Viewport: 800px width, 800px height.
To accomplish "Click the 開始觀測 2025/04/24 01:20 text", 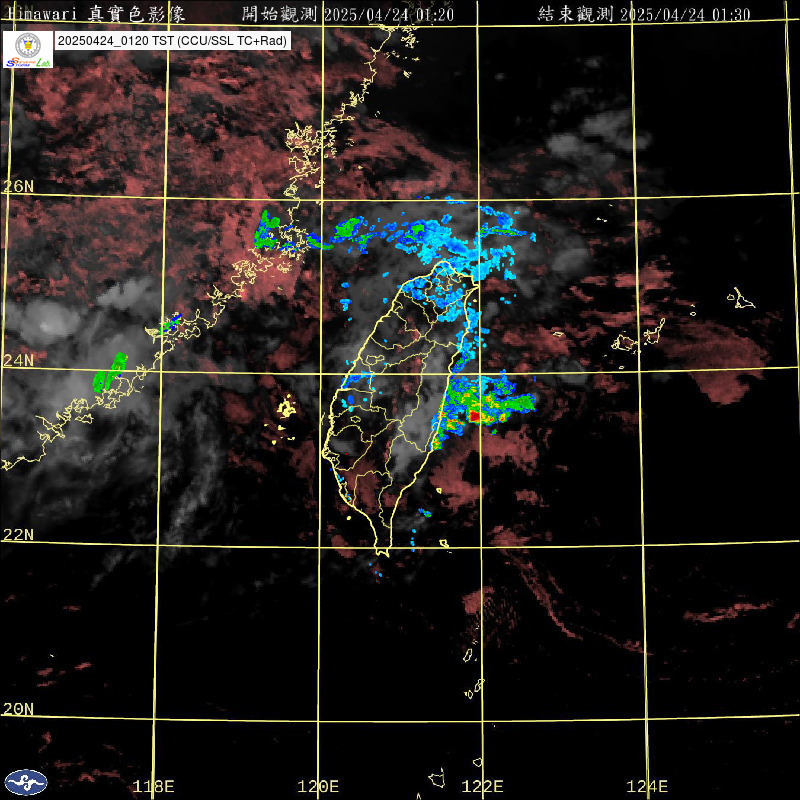I will (x=348, y=14).
